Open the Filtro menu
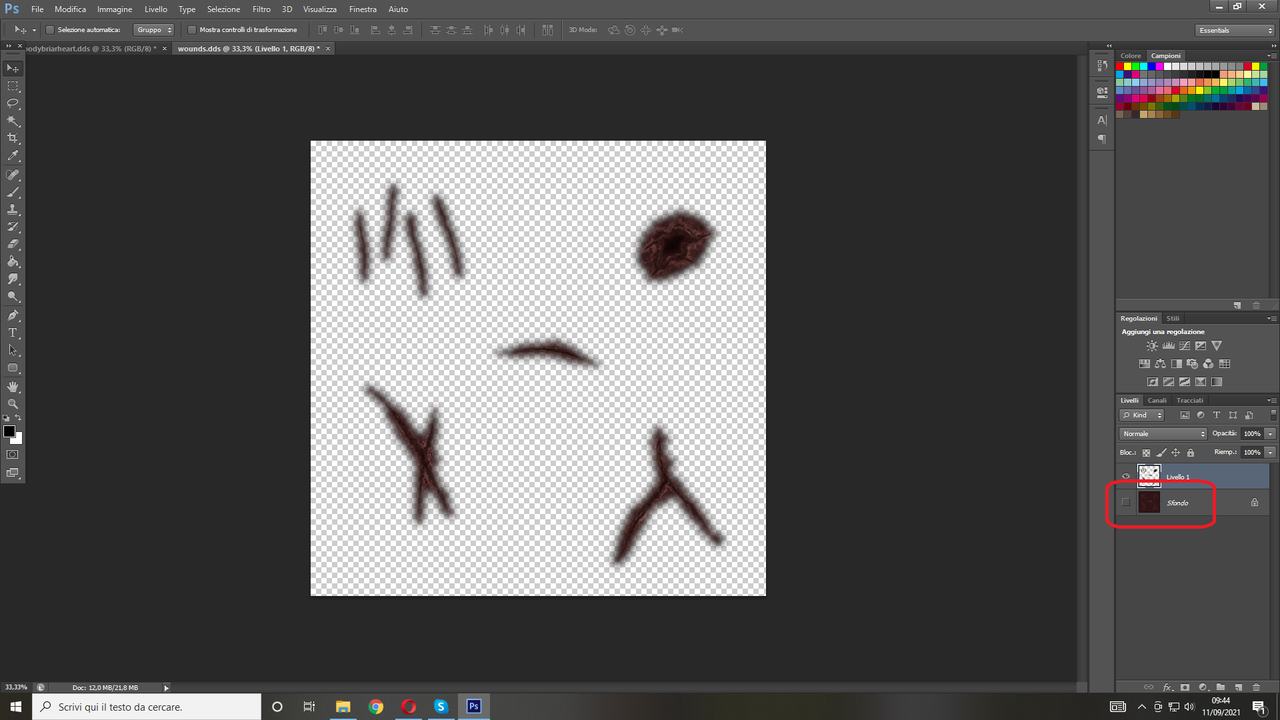 tap(261, 8)
